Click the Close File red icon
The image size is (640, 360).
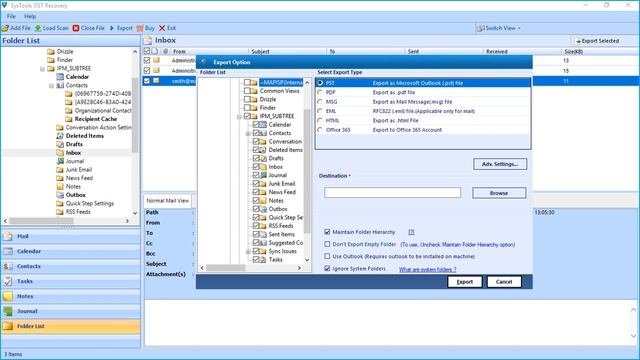click(76, 28)
